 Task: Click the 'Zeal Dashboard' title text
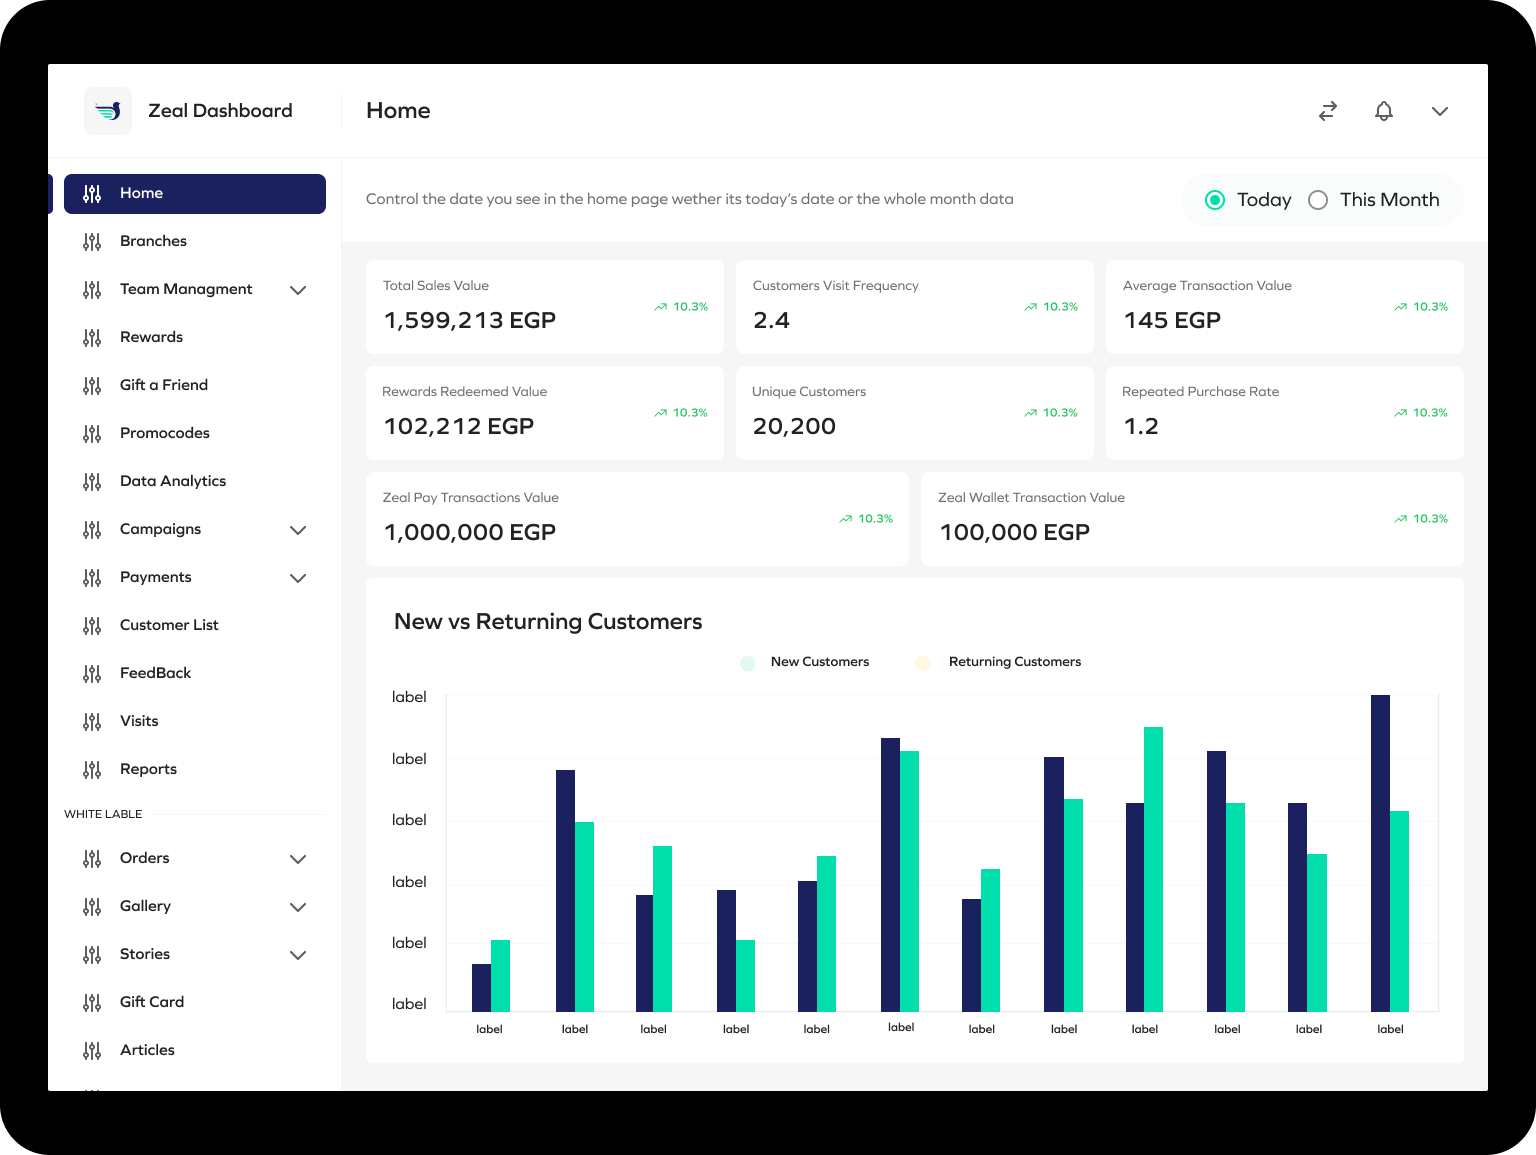tap(220, 111)
